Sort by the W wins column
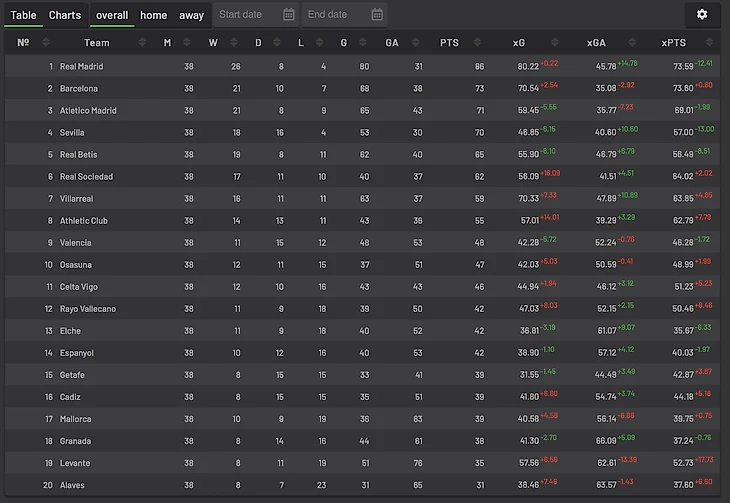730x503 pixels. 212,43
